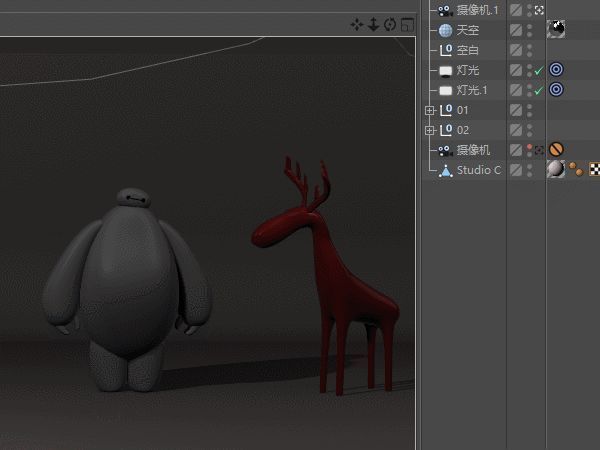
Task: Expand the 01 group
Action: coord(430,111)
